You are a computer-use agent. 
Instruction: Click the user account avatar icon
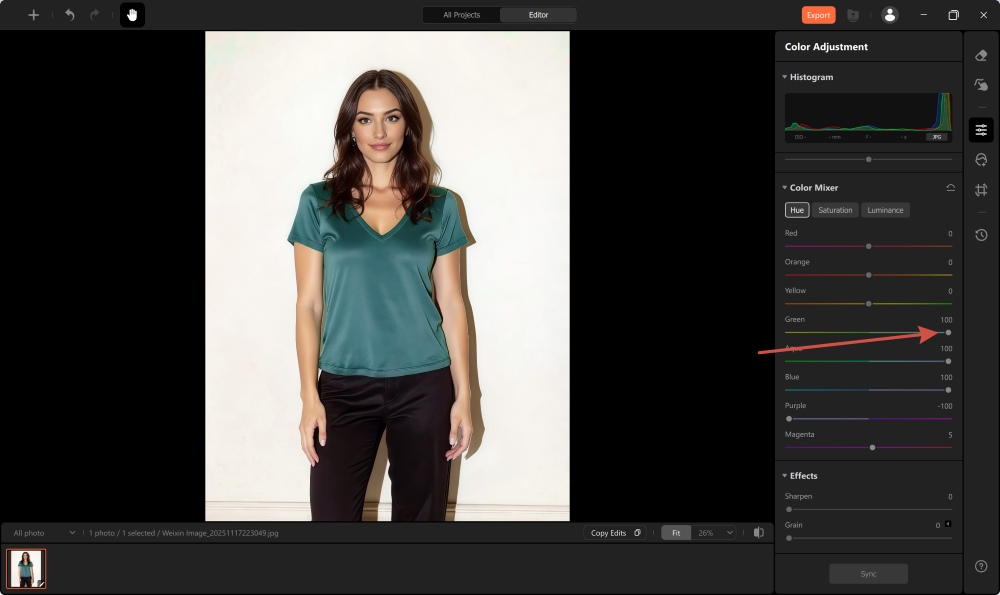[889, 15]
